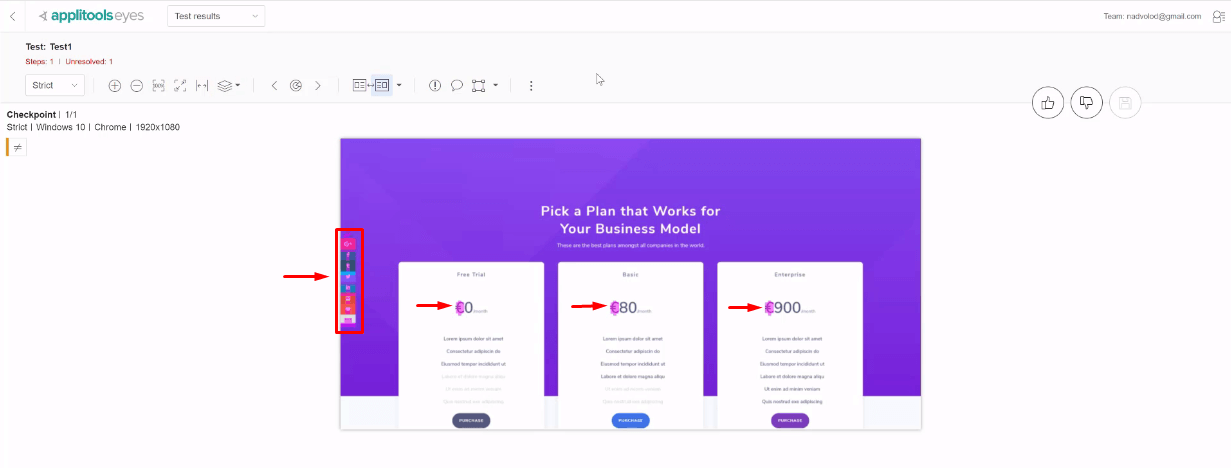Screen dimensions: 1231x468
Task: Reject the step with thumbs down
Action: click(1087, 102)
